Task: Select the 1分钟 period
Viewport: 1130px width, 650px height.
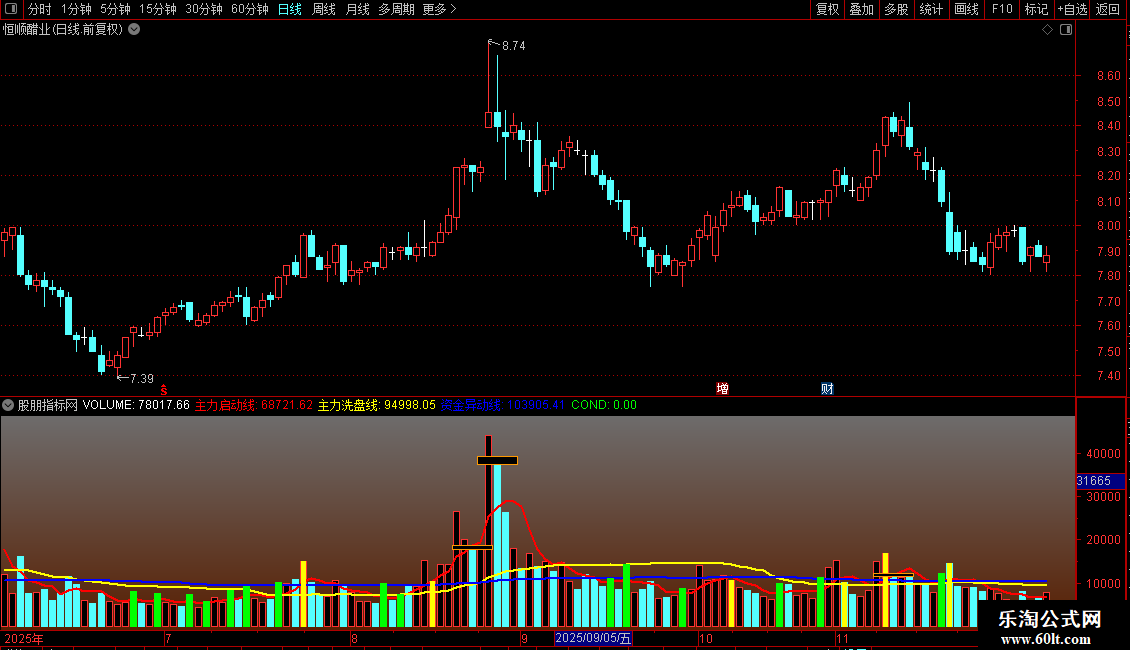Action: click(x=76, y=9)
